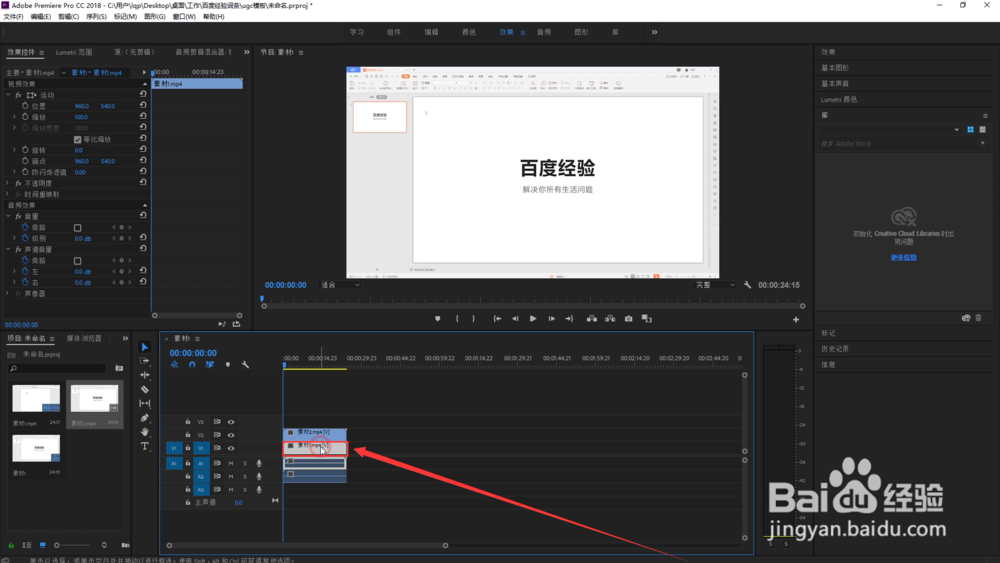Enable voice-over record on track A1
This screenshot has height=563, width=1000.
pos(259,464)
